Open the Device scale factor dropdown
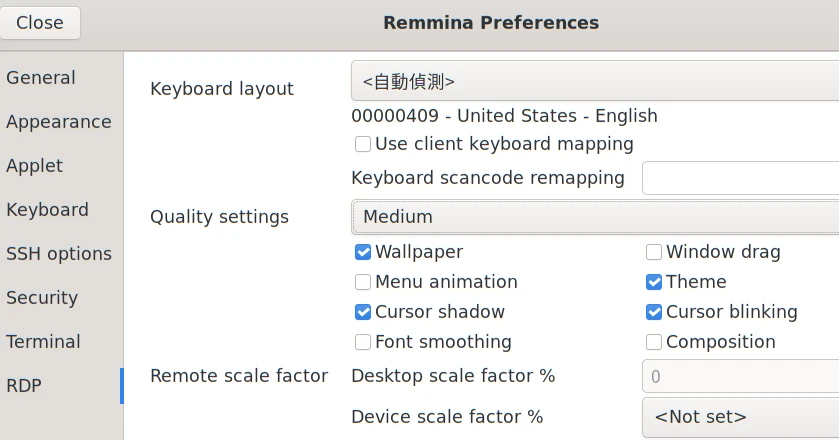 pyautogui.click(x=740, y=417)
